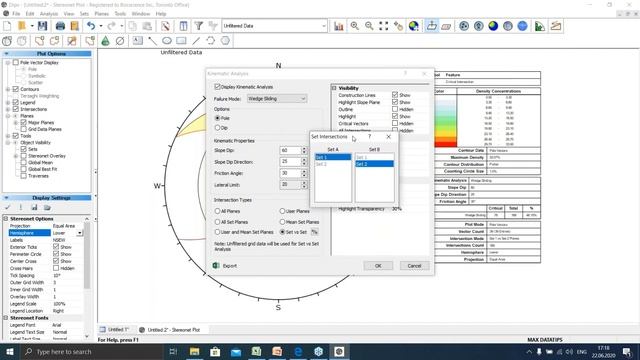
Task: Click Cancel in the Kinematic Analysis dialog
Action: pyautogui.click(x=414, y=266)
